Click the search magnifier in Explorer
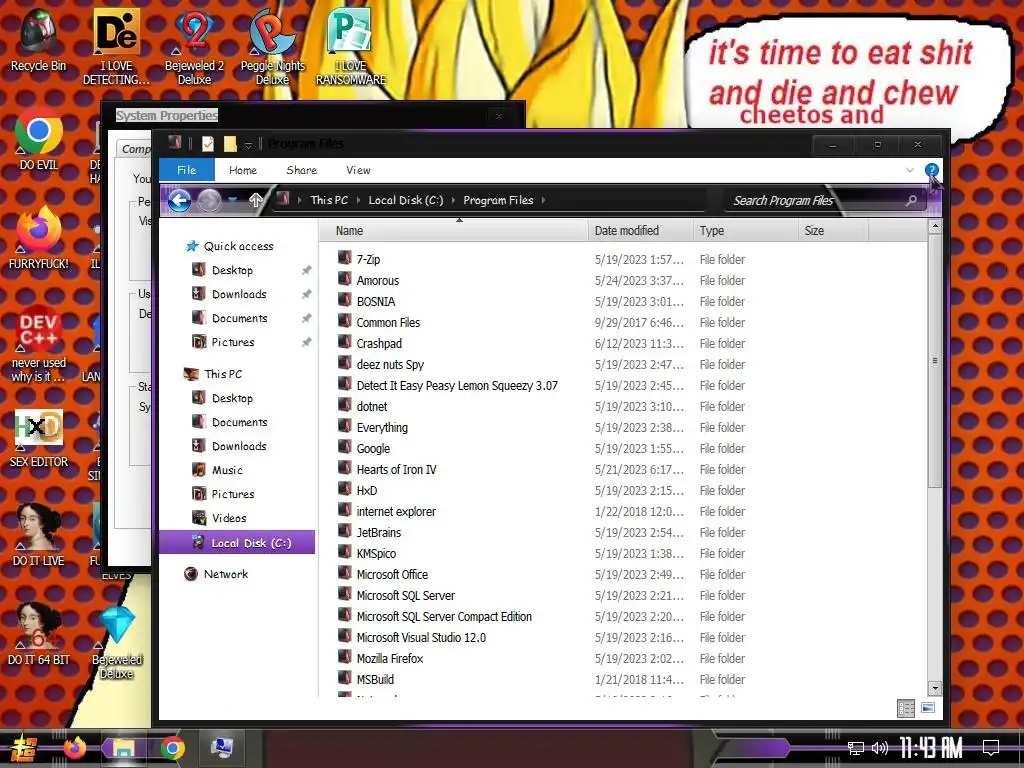1024x768 pixels. click(910, 200)
